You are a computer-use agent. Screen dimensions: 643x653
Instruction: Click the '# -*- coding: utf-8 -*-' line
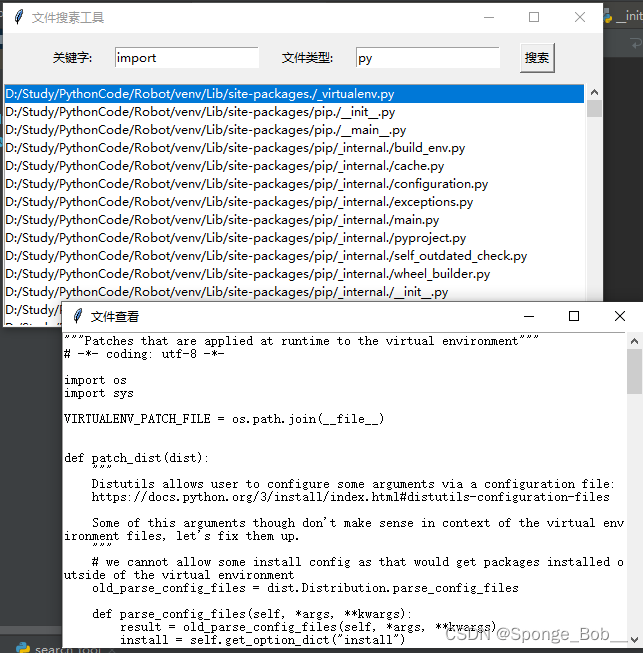tap(144, 354)
